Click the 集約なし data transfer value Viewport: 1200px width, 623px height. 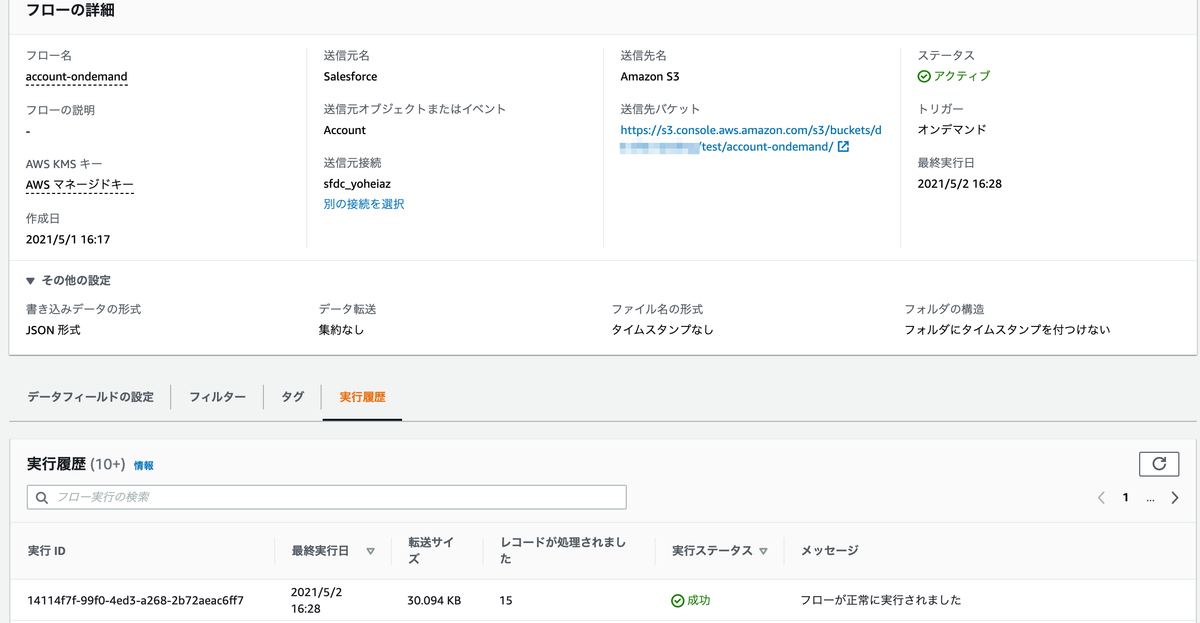[x=340, y=330]
